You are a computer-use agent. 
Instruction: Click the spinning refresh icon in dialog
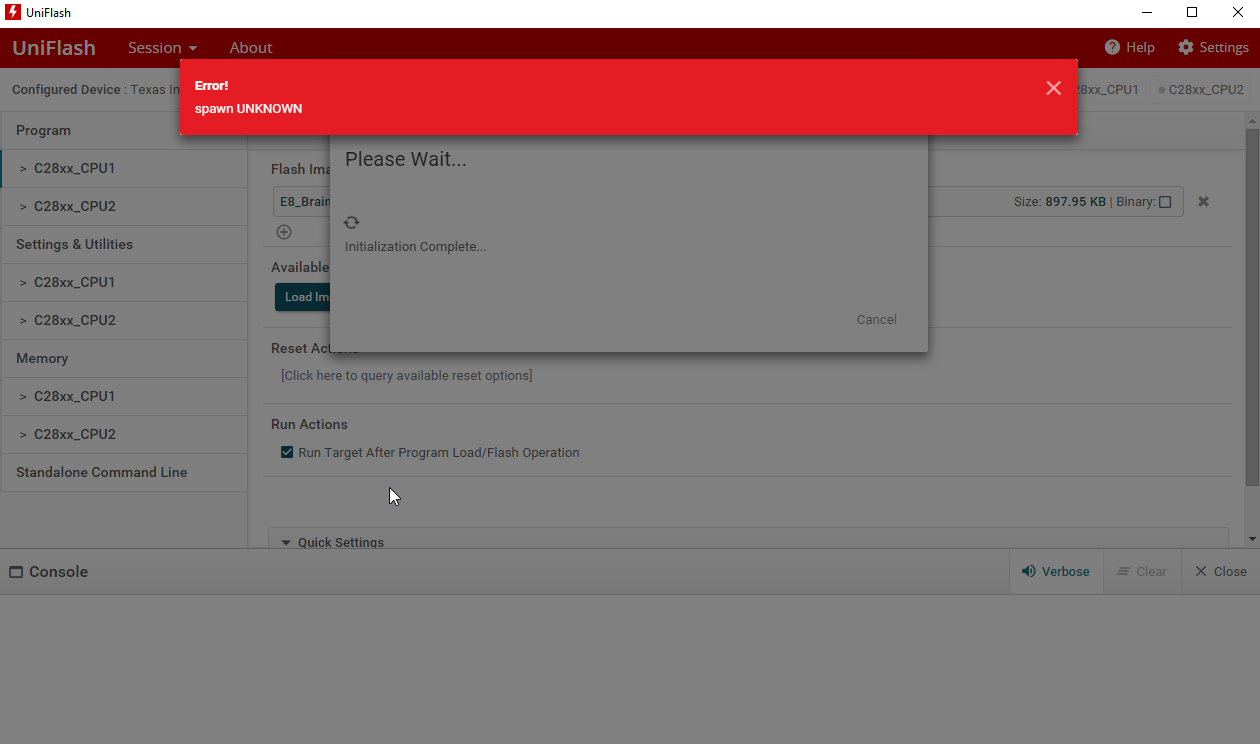(351, 222)
